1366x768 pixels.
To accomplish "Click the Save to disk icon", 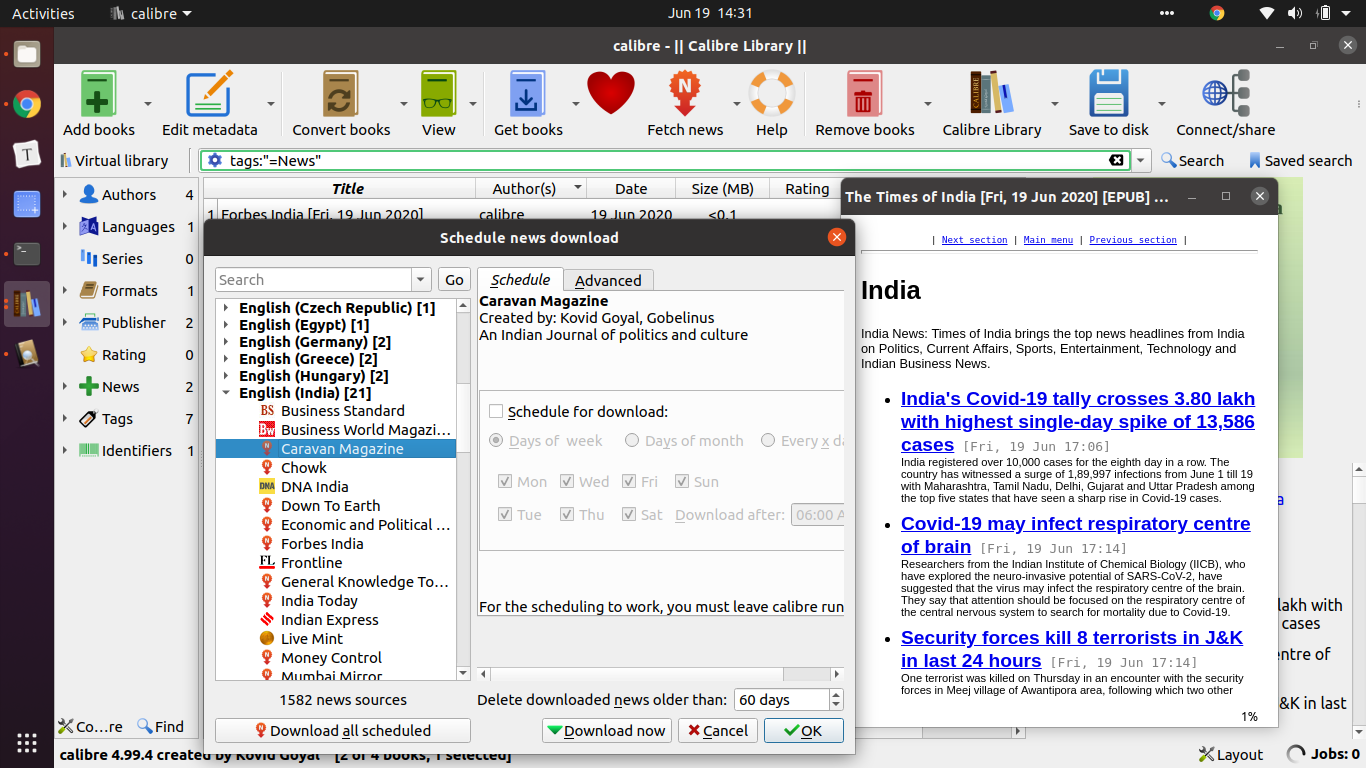I will (1108, 95).
